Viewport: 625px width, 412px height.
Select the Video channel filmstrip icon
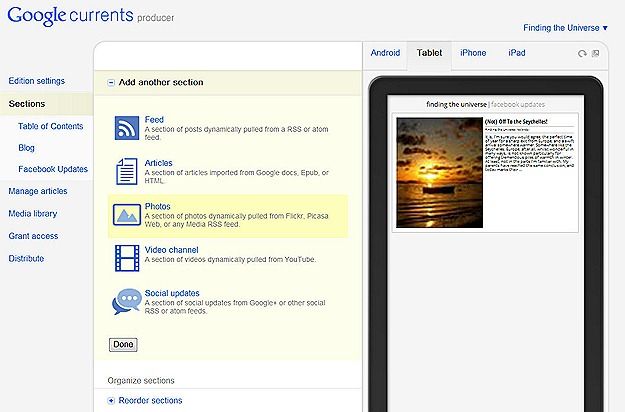click(127, 258)
